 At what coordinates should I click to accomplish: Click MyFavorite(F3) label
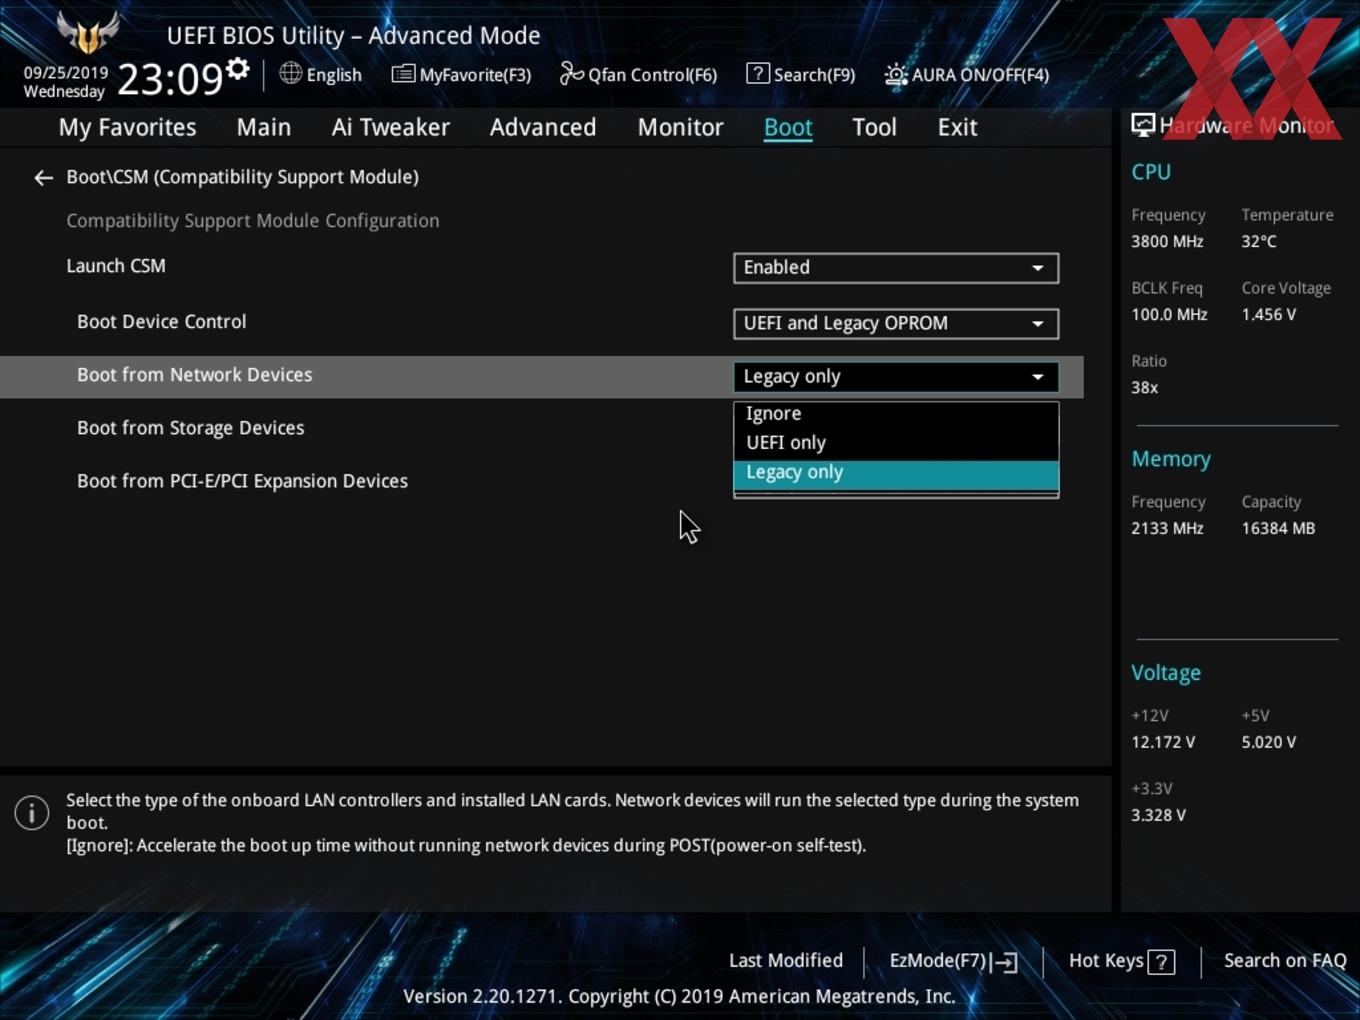click(475, 75)
